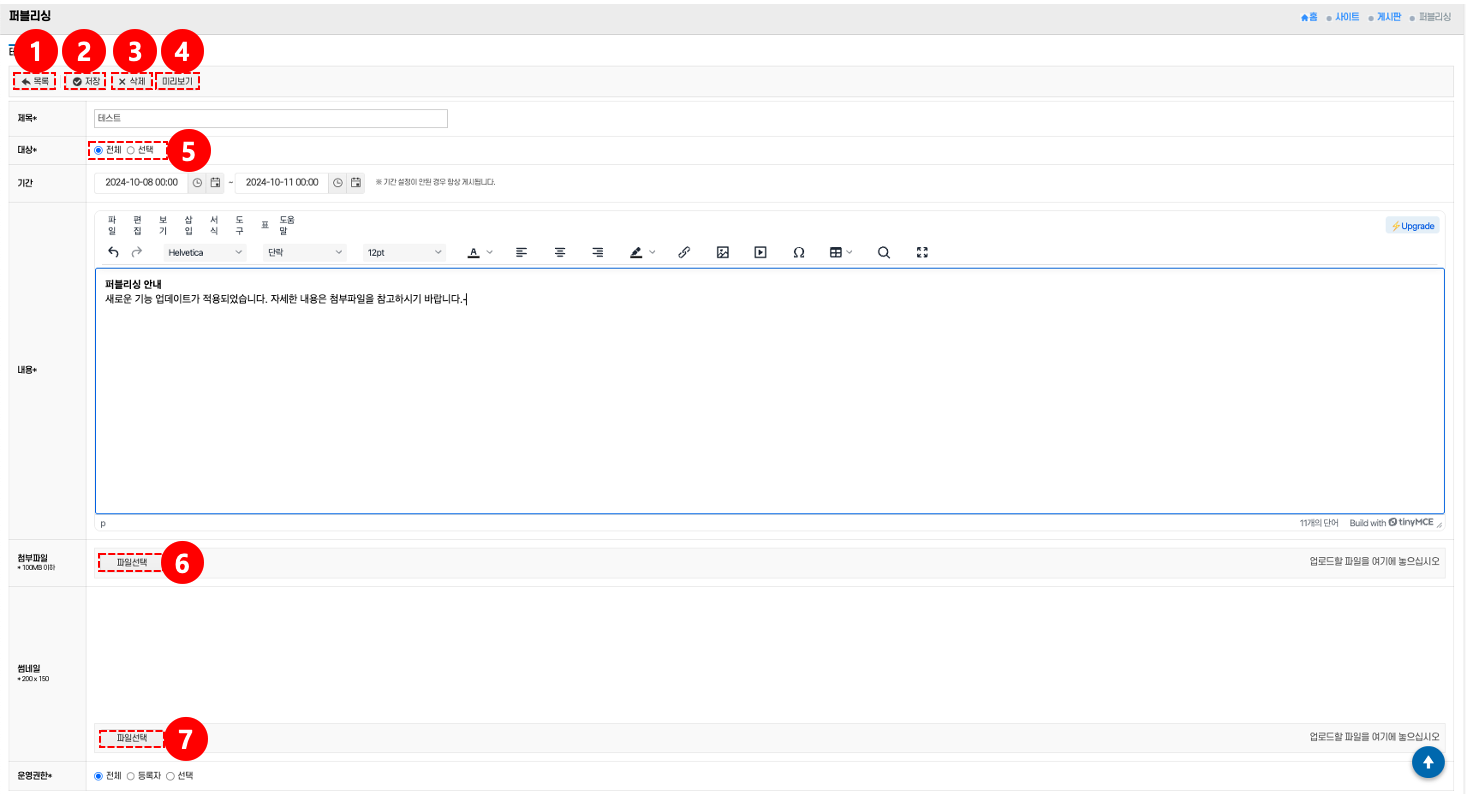Click the insert media play icon
1466x794 pixels.
760,253
